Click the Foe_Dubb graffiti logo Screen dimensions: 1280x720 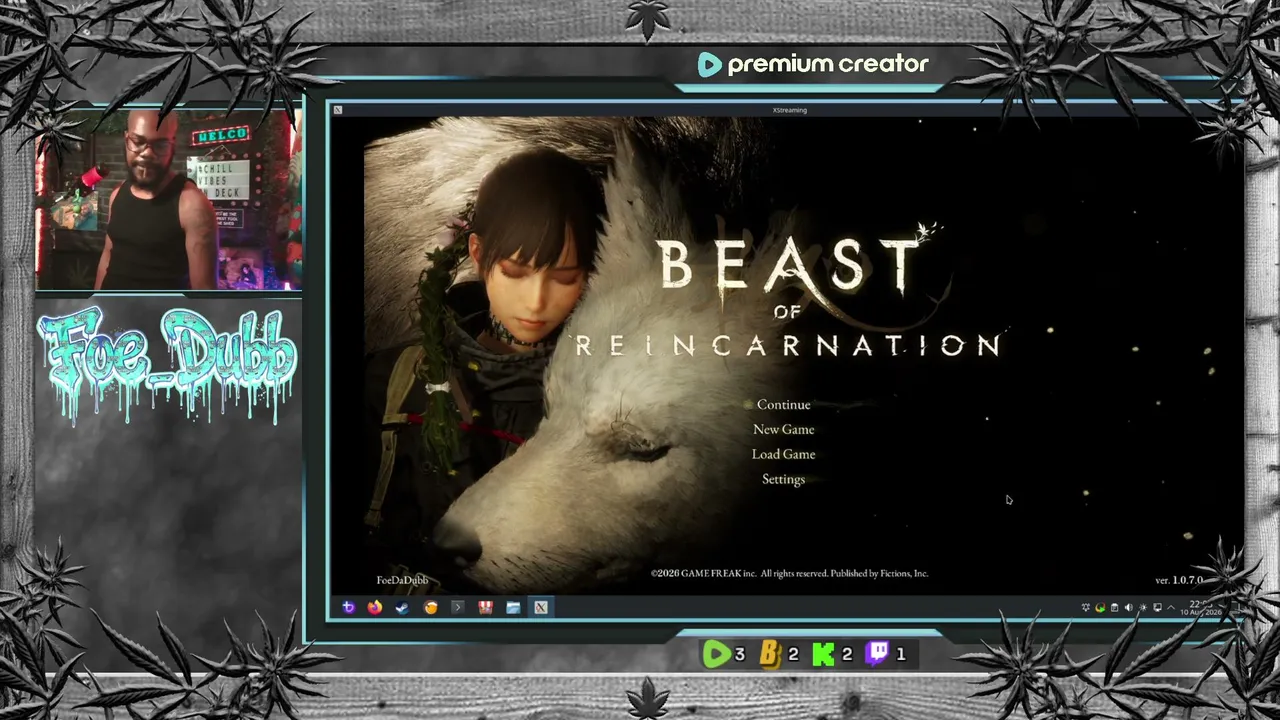[x=168, y=365]
